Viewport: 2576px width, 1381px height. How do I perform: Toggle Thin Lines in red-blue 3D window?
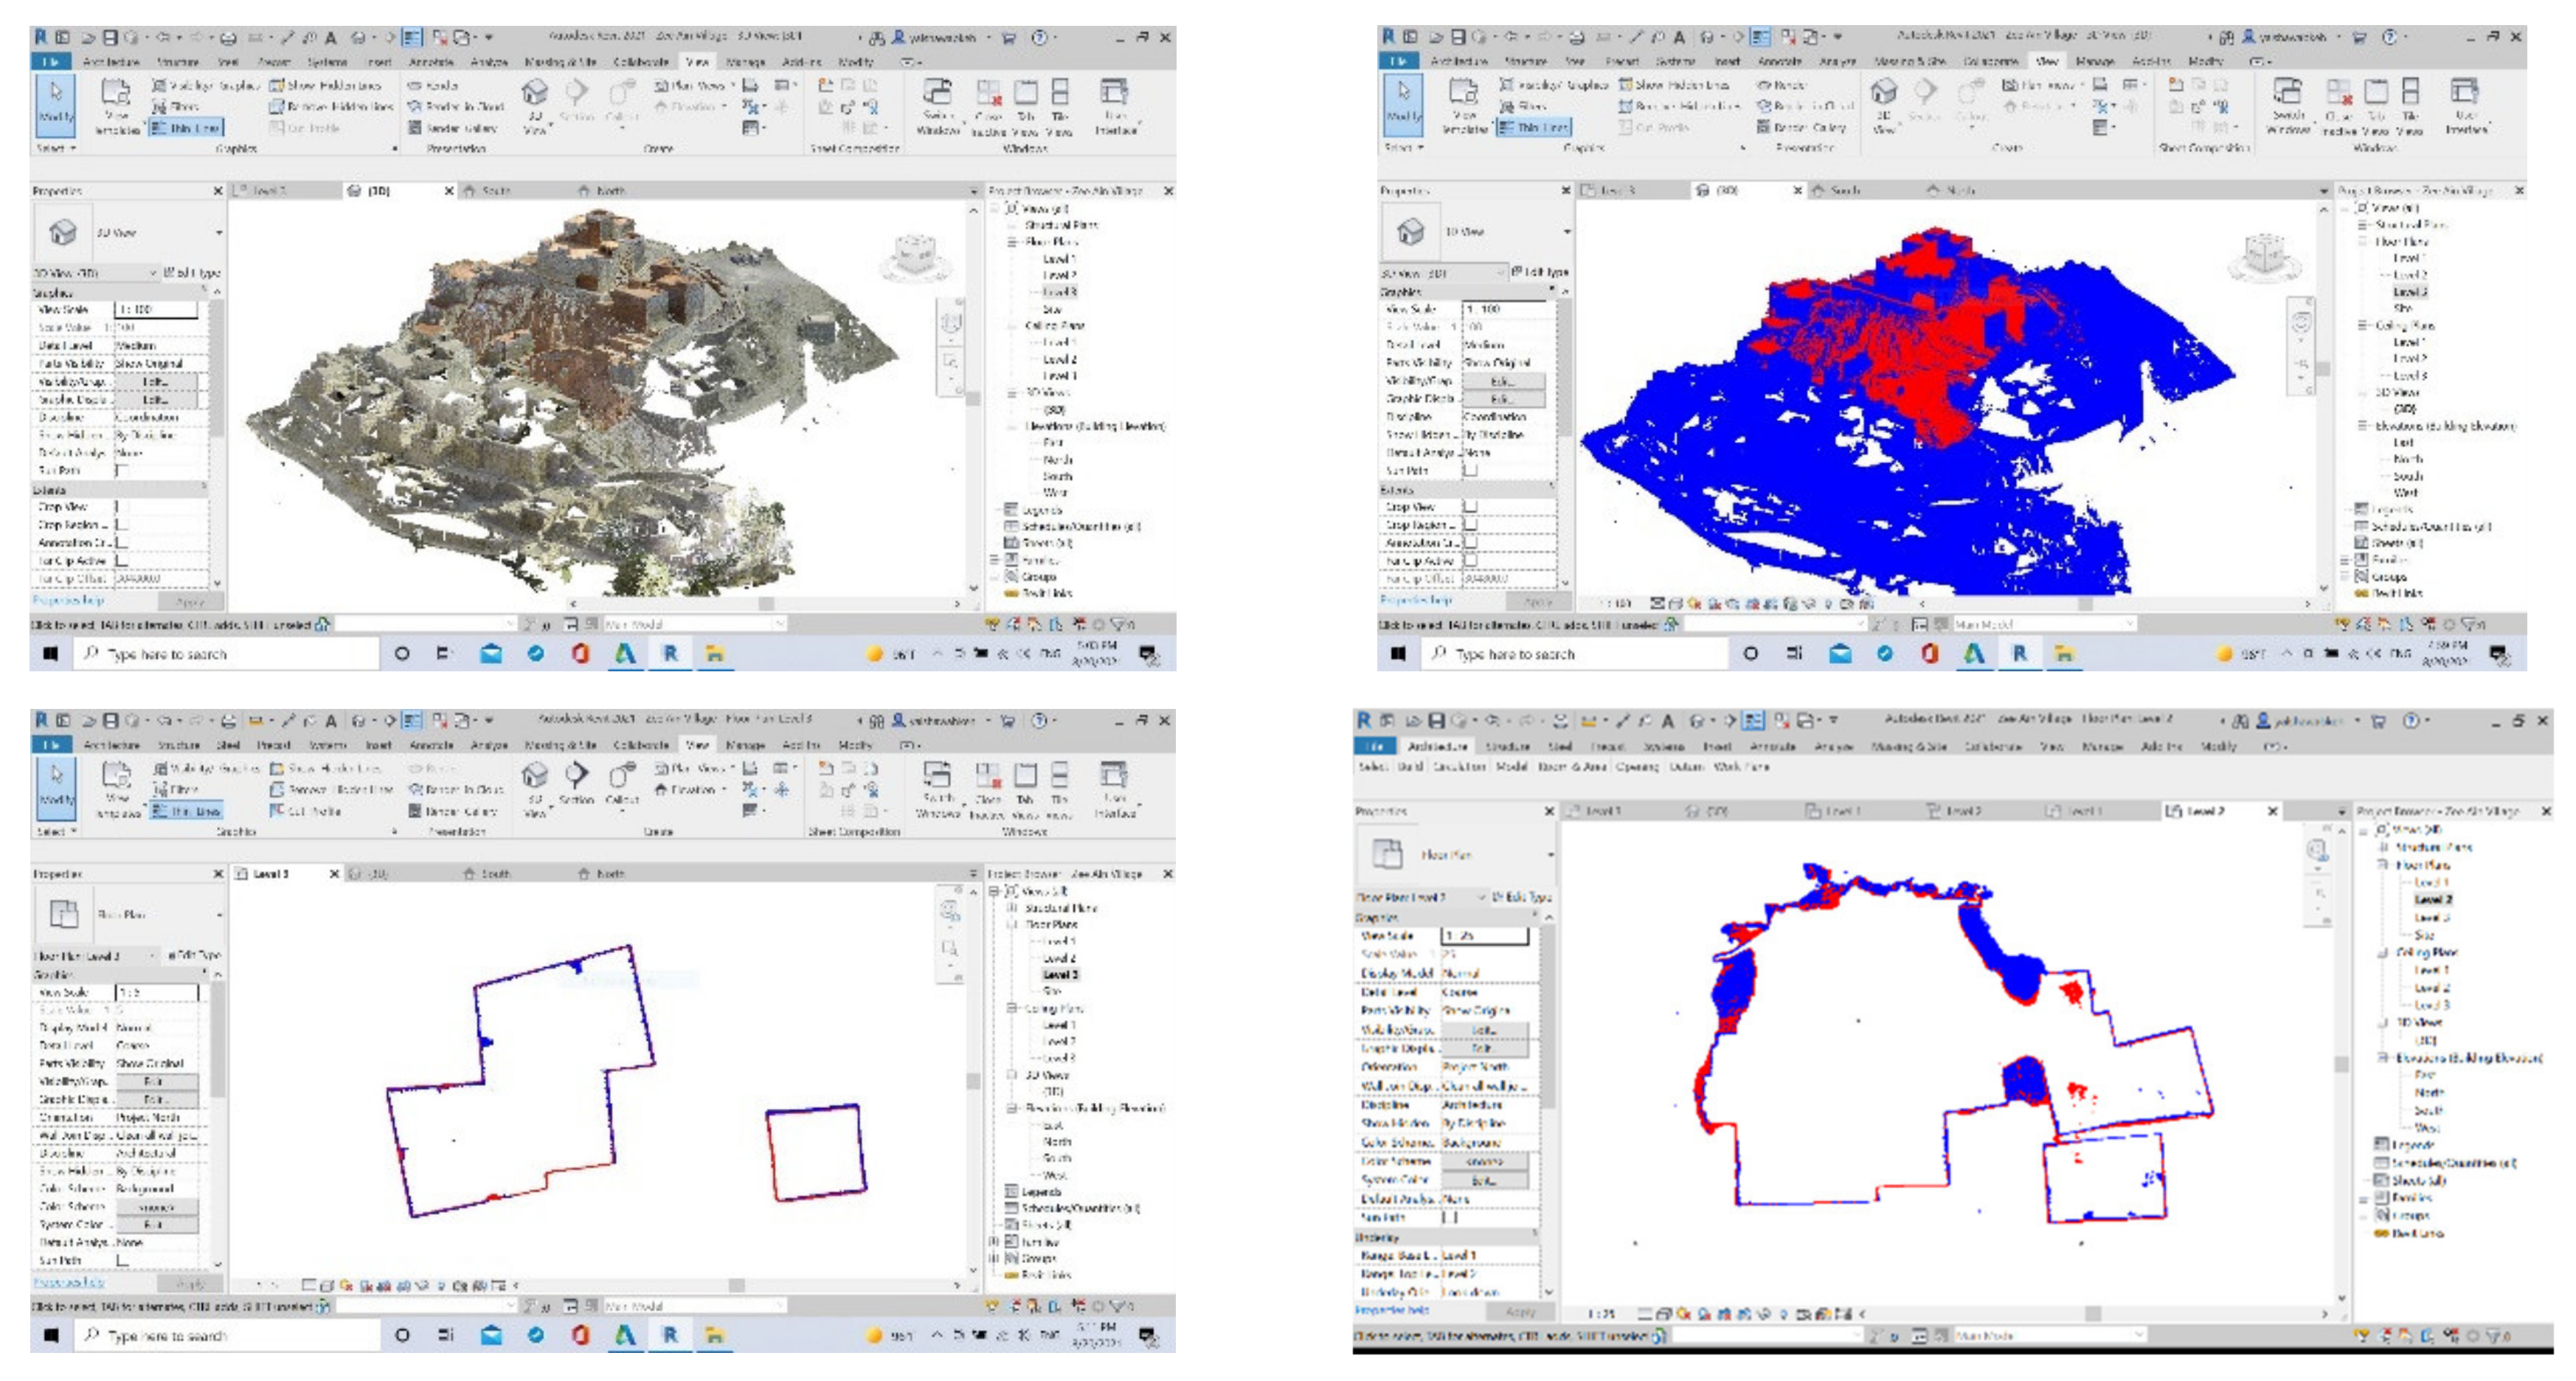[1535, 127]
